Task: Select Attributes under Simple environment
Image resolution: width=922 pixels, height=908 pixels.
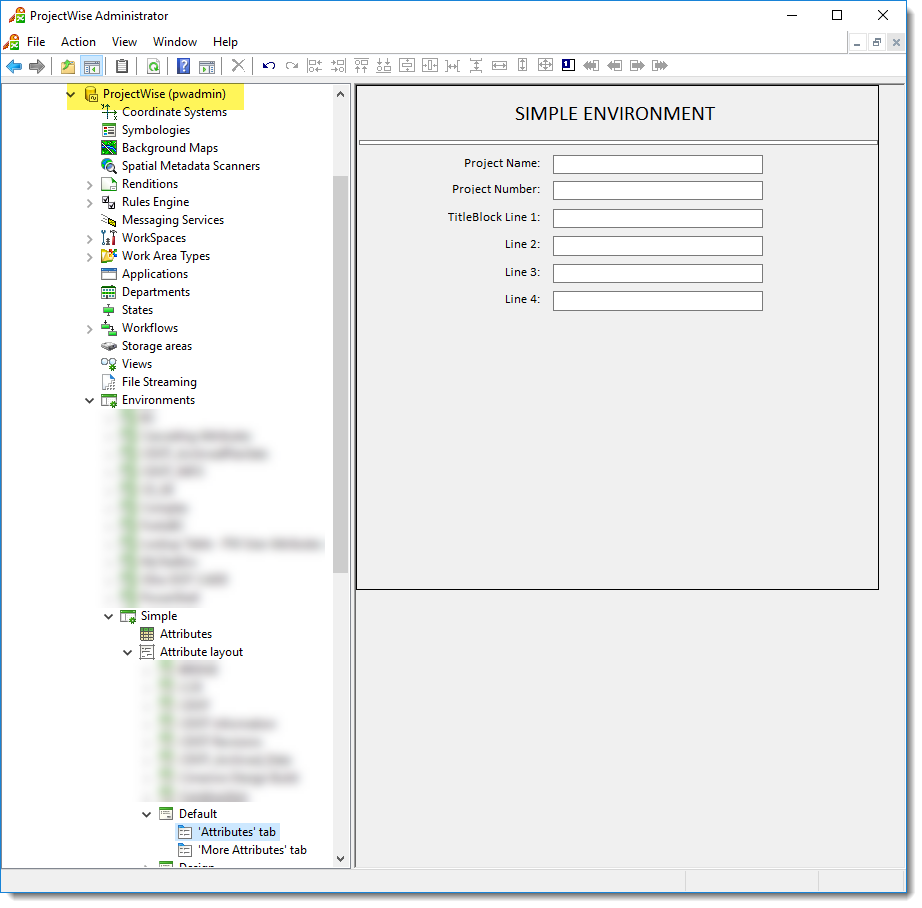Action: coord(186,634)
